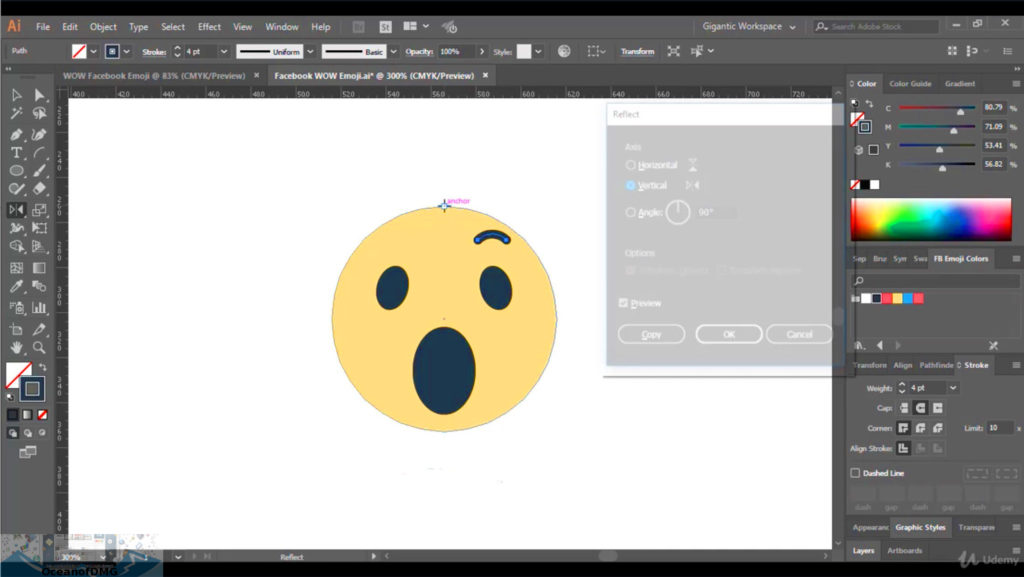Open Recolor Artwork from control bar
This screenshot has width=1024, height=577.
point(564,51)
